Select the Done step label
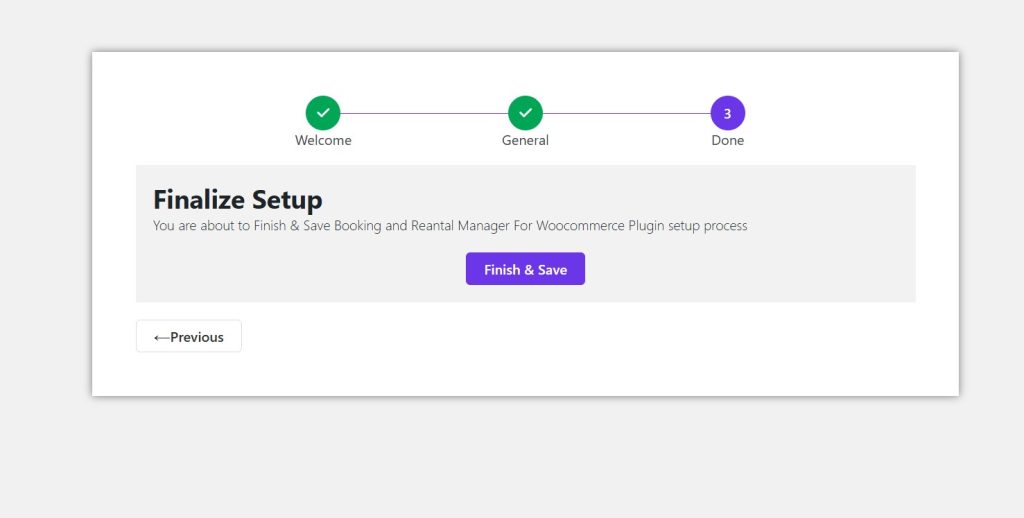The image size is (1024, 518). tap(727, 141)
